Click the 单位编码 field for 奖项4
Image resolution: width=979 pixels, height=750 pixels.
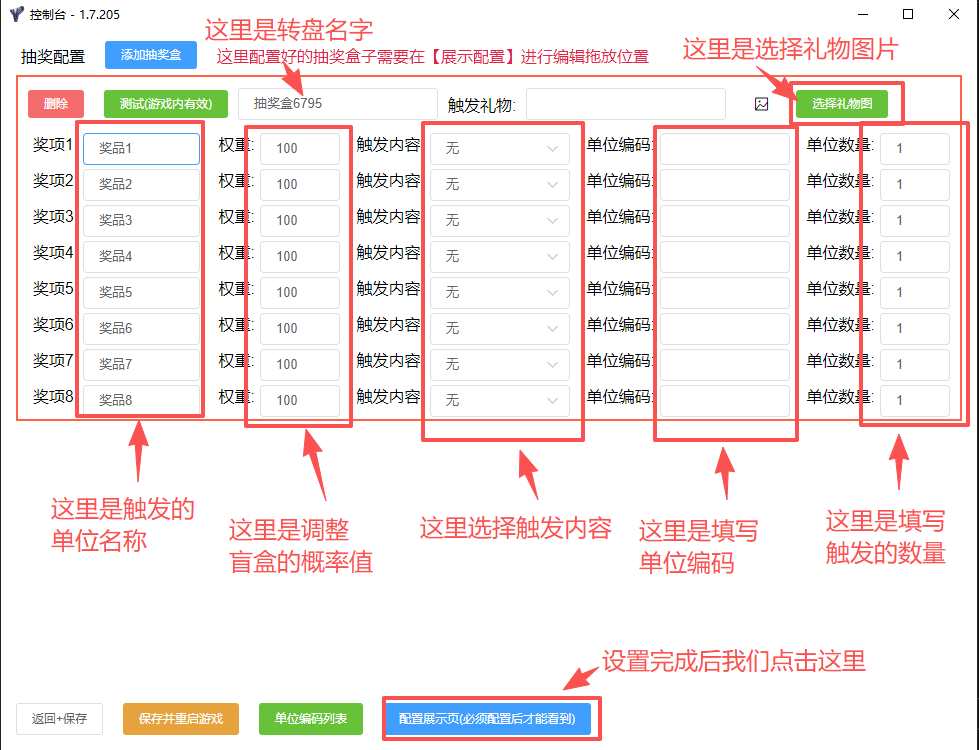point(725,256)
